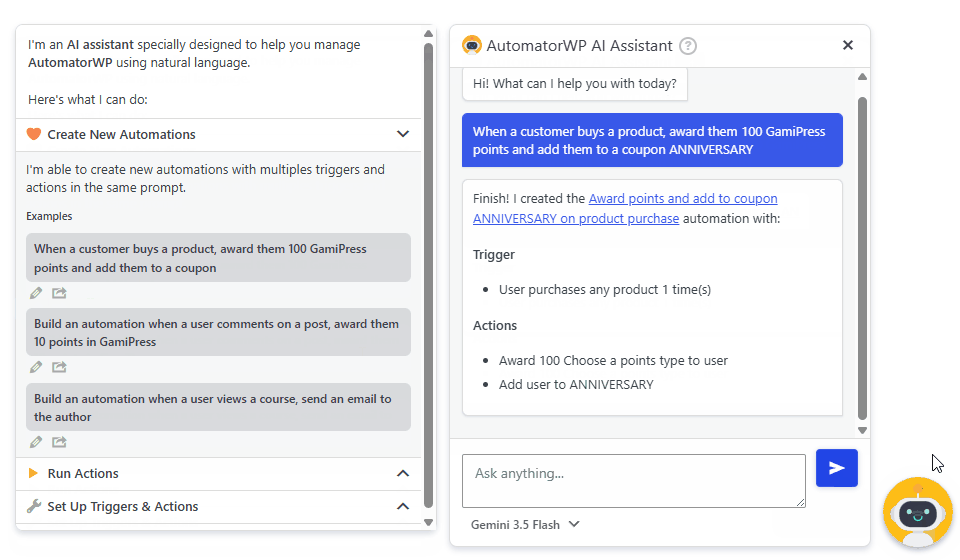Click the chat conversation scrollbar thumb

tap(862, 258)
